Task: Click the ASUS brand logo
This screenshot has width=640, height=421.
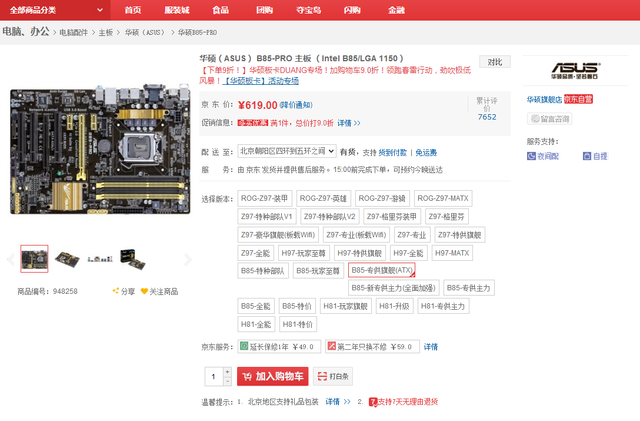Action: [x=576, y=70]
